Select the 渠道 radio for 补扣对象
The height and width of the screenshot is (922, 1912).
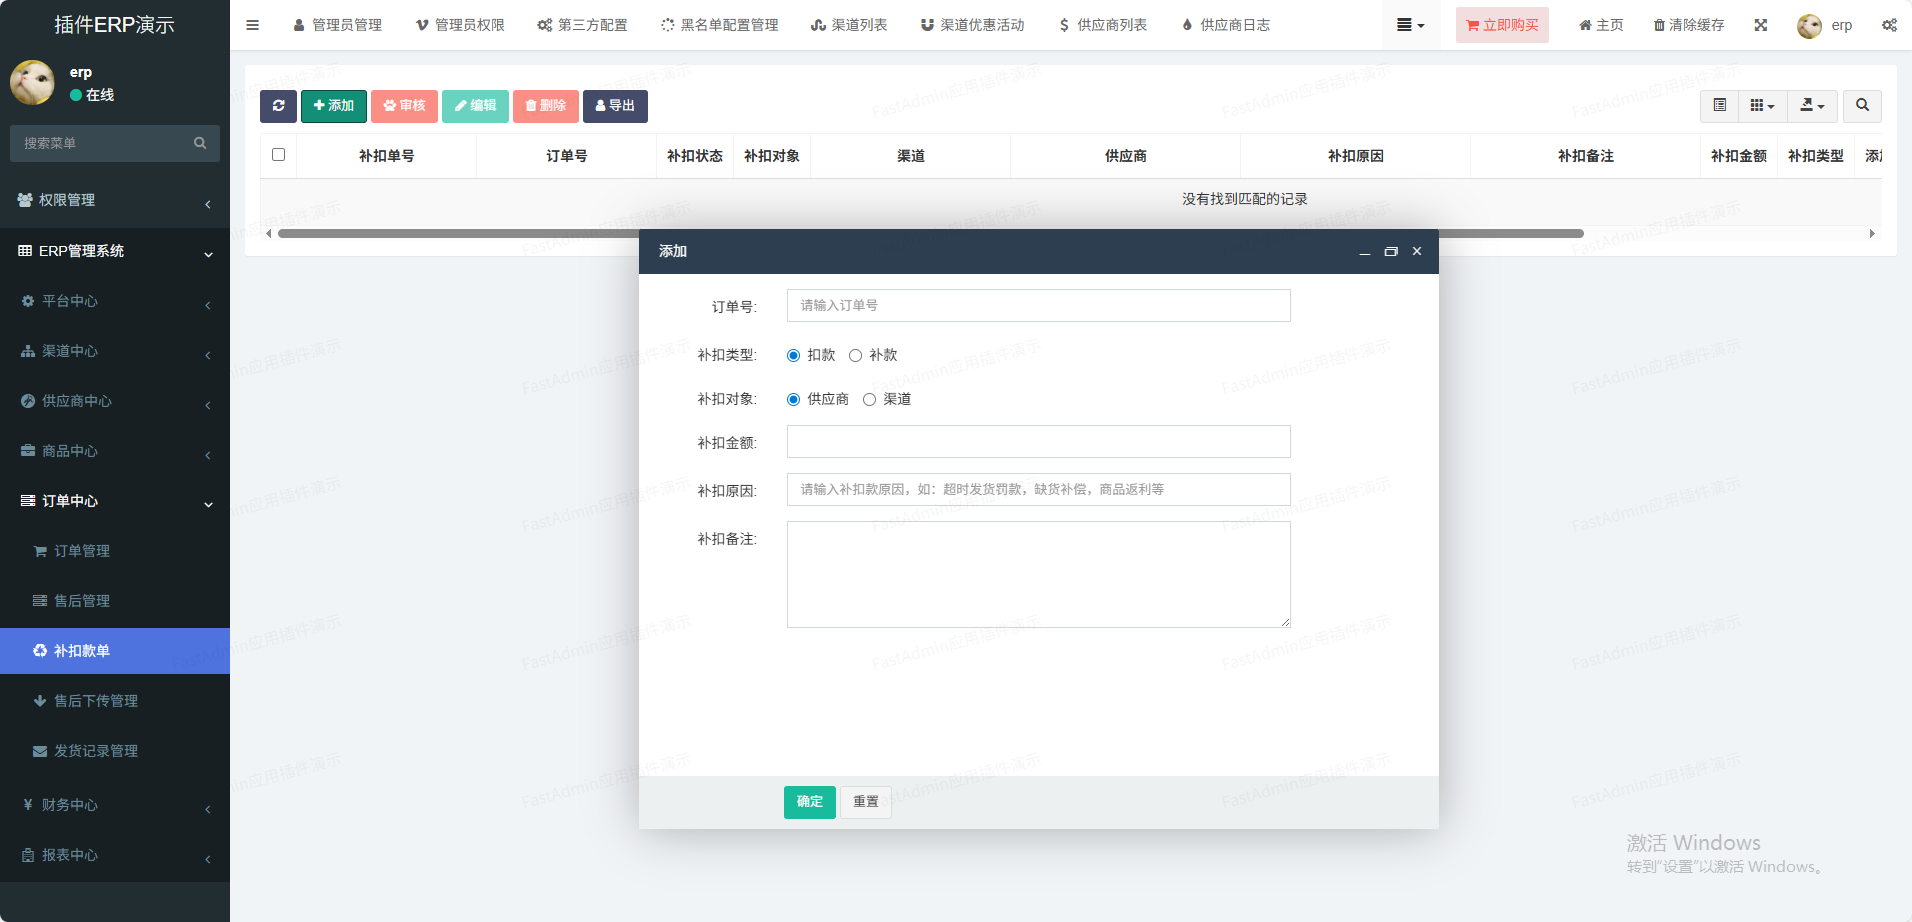[869, 400]
